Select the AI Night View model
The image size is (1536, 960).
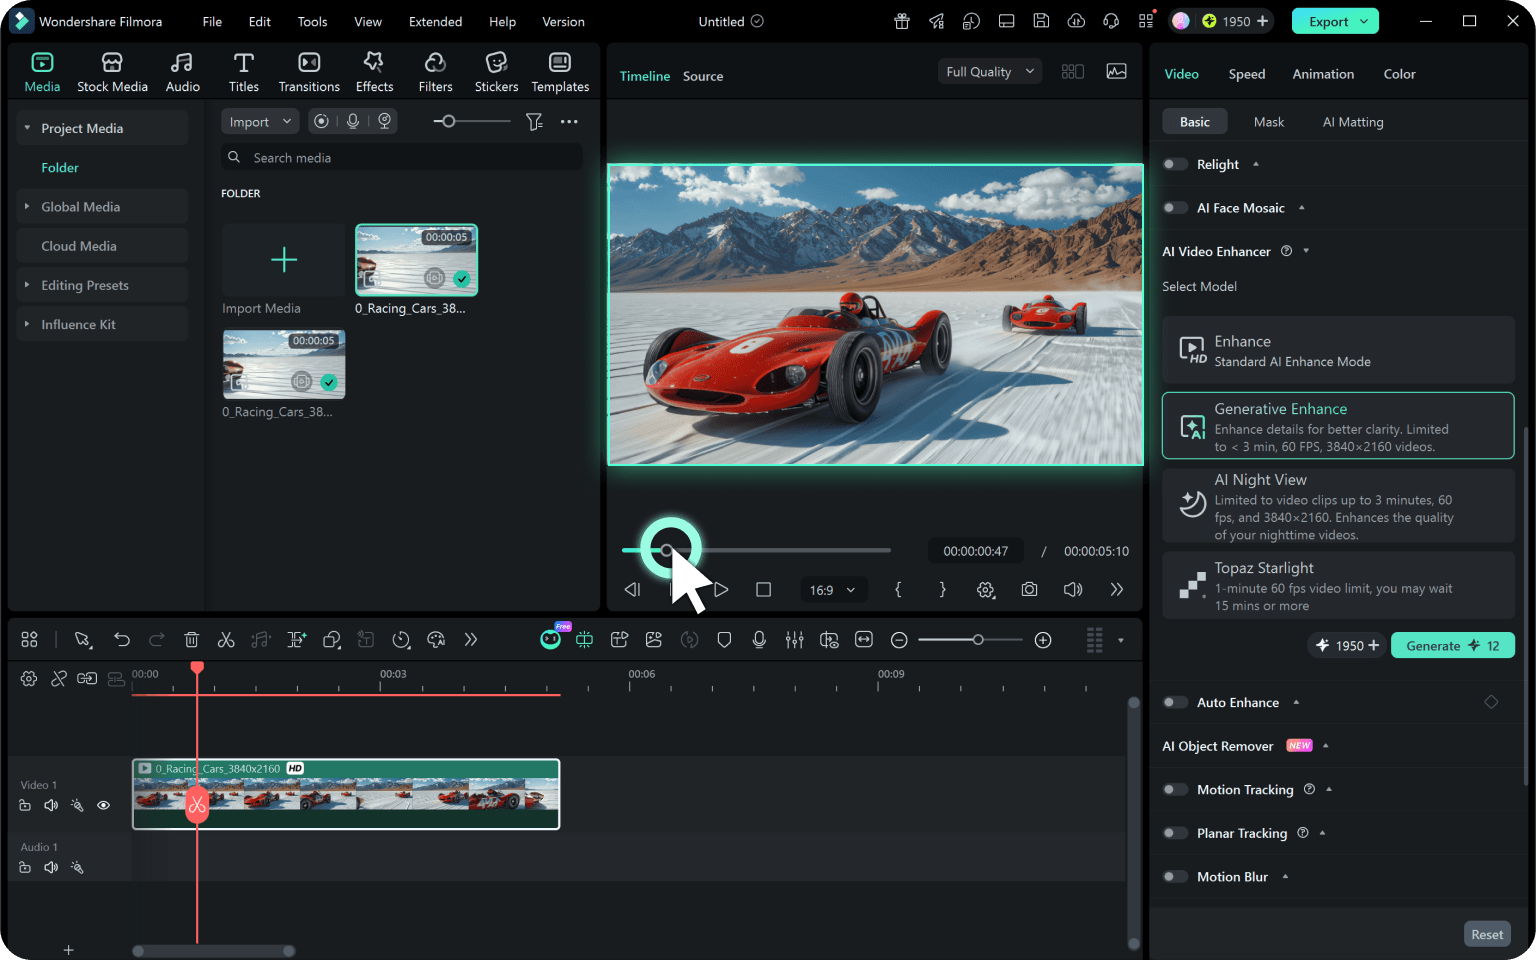point(1338,506)
